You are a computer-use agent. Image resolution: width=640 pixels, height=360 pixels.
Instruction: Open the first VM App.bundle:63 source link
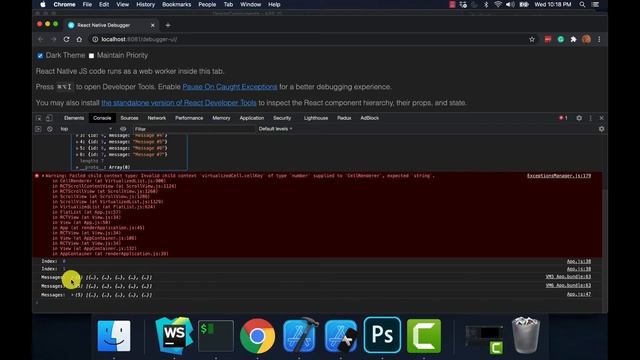(x=568, y=277)
